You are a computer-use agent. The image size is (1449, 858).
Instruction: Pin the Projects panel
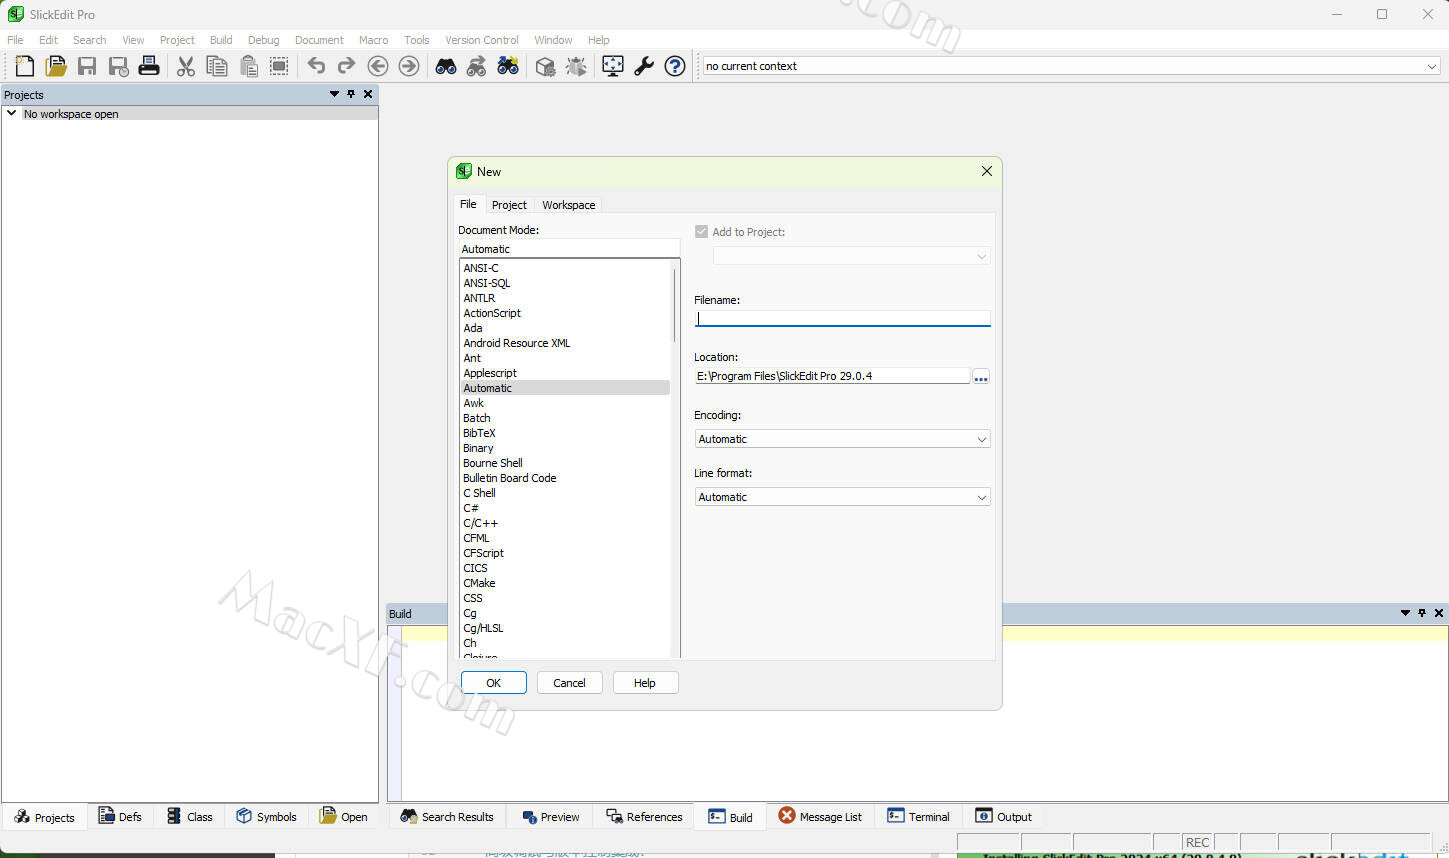tap(351, 94)
